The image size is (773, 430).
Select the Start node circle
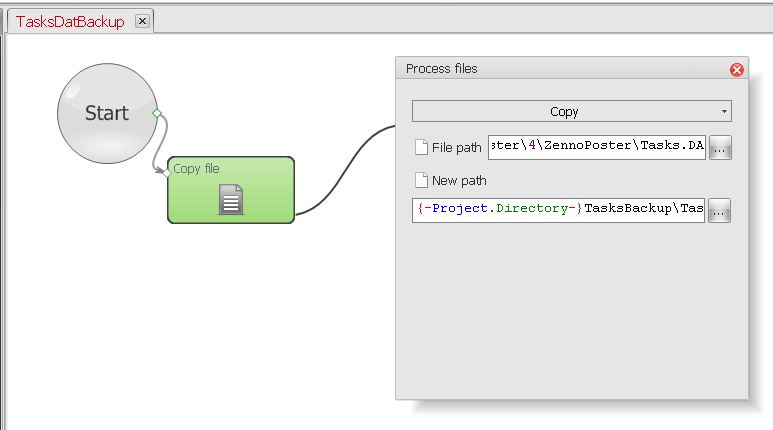pos(105,113)
